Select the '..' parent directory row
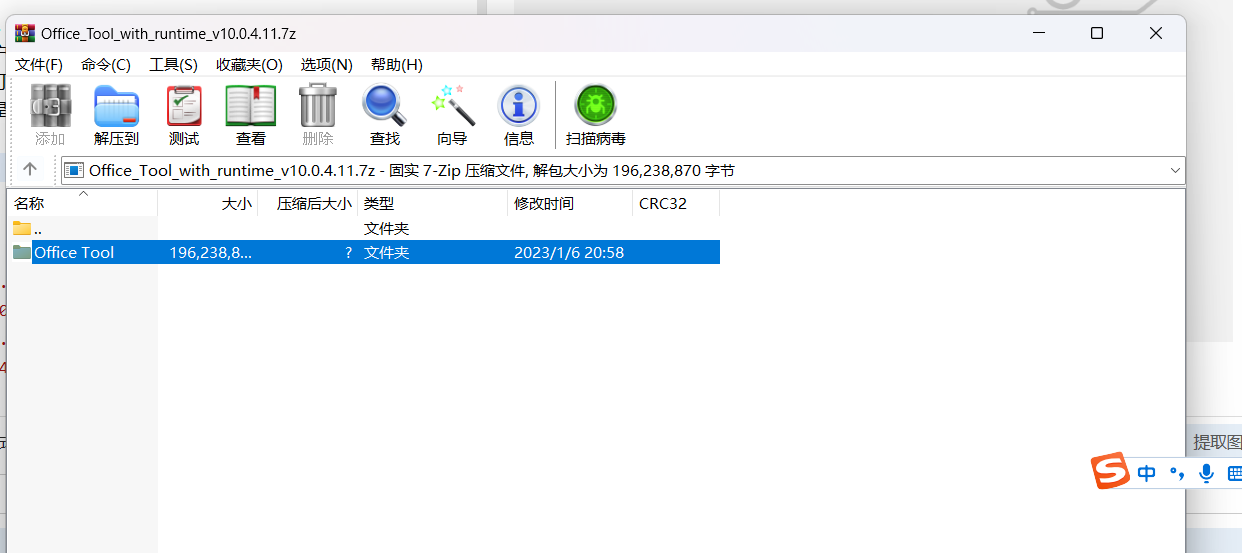 click(x=364, y=228)
